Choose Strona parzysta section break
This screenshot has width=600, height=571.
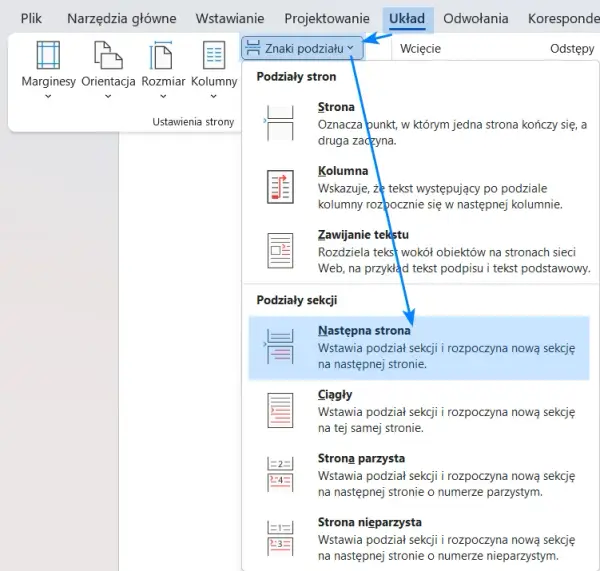coord(419,475)
